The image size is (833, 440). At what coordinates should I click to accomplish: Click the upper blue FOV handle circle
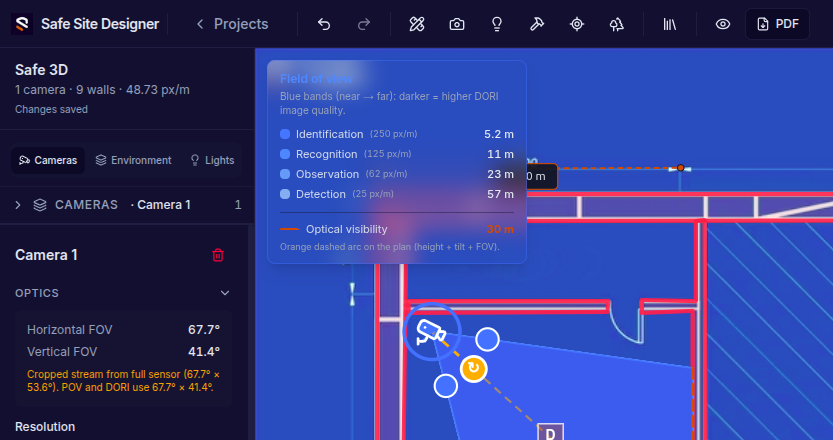click(x=487, y=339)
